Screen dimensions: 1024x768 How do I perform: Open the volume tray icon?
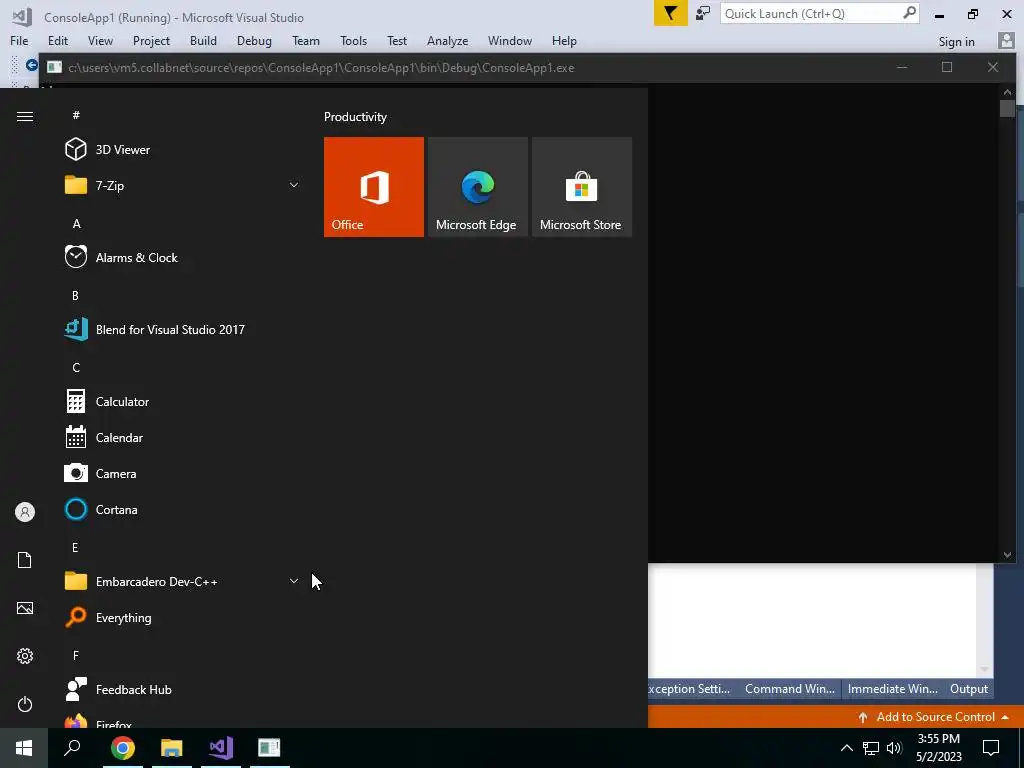(894, 748)
